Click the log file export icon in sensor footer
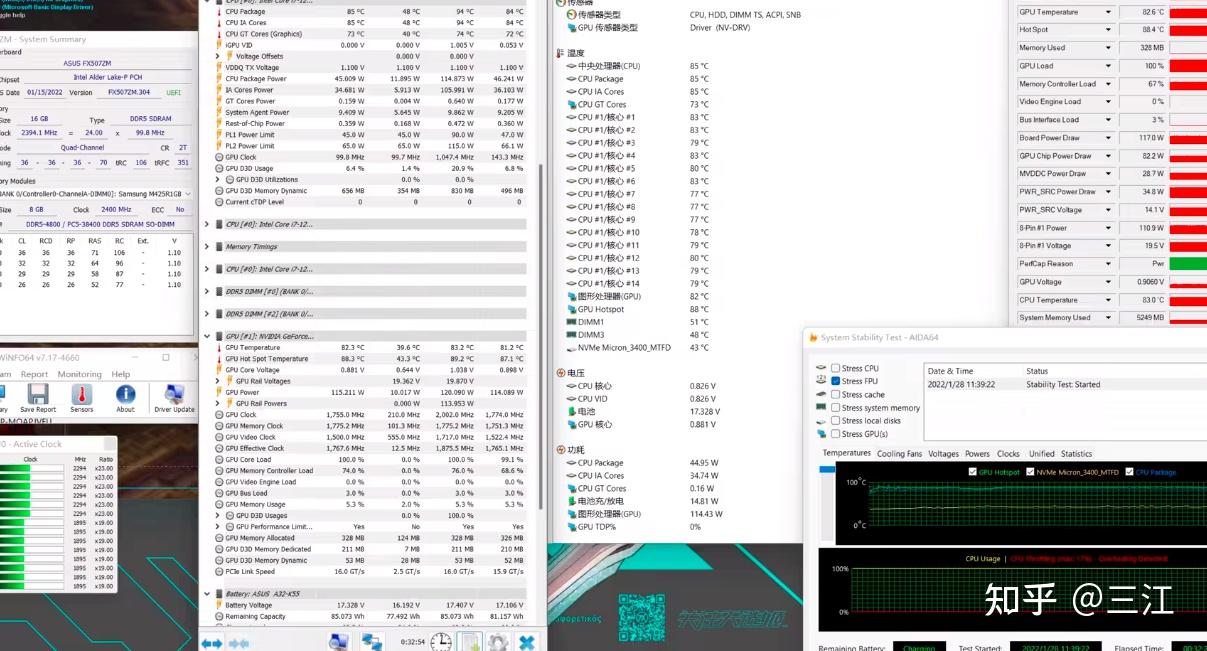Image resolution: width=1207 pixels, height=651 pixels. click(x=470, y=642)
